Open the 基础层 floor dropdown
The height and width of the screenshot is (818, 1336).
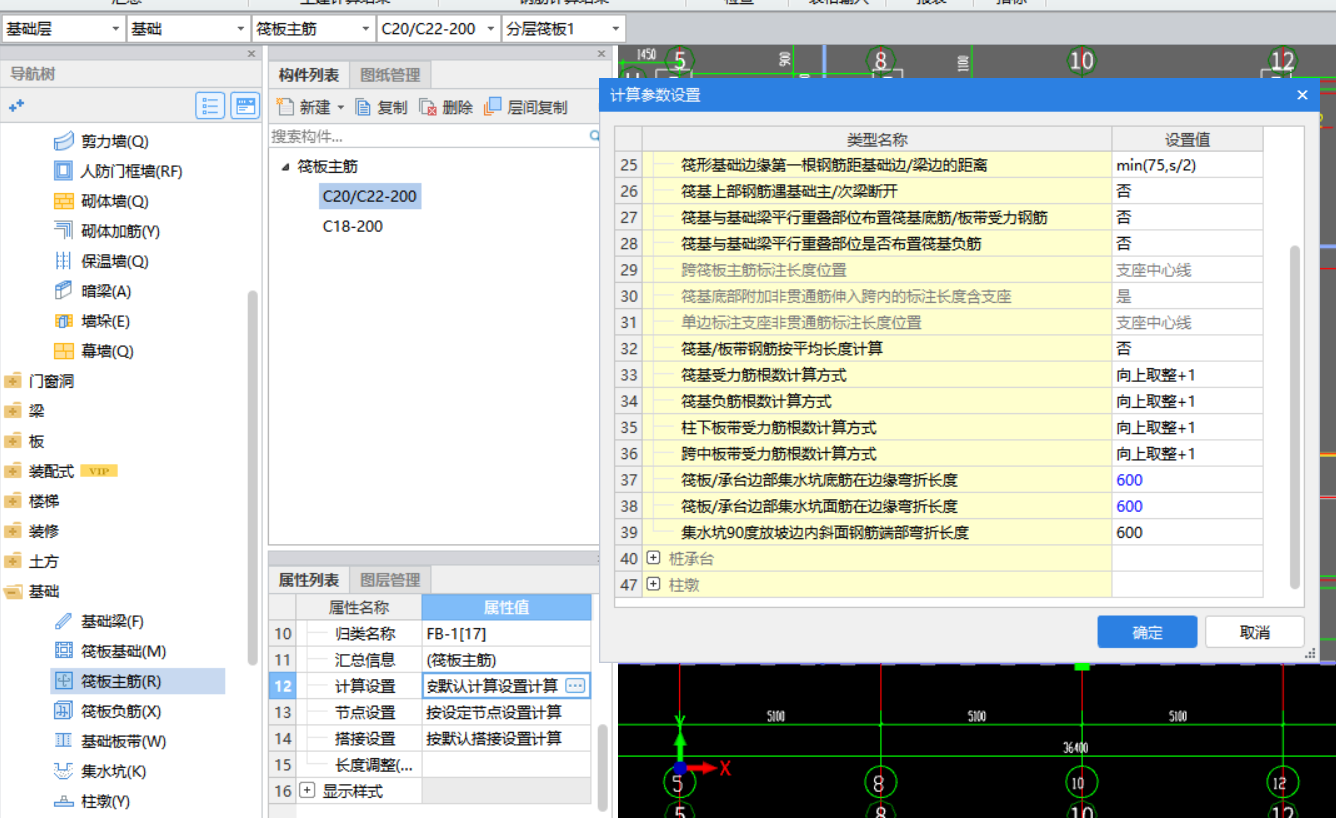[116, 29]
